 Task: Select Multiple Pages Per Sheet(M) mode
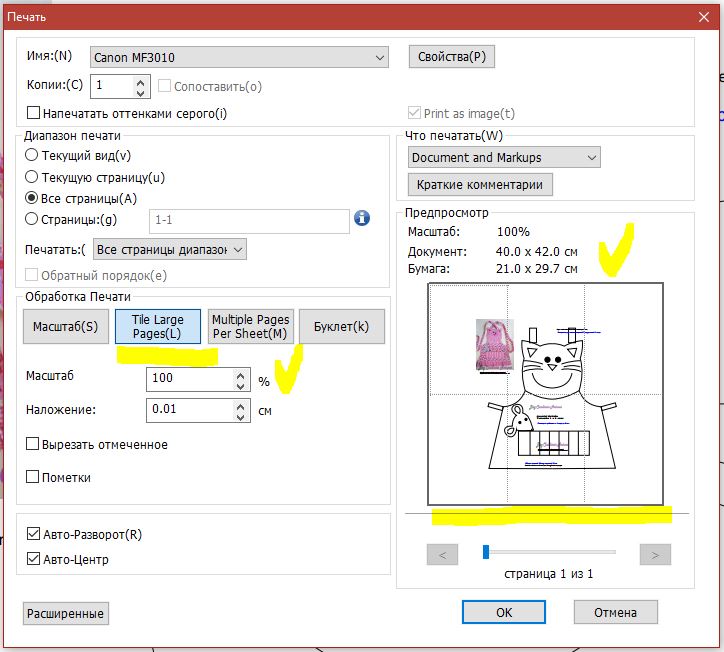[x=251, y=326]
